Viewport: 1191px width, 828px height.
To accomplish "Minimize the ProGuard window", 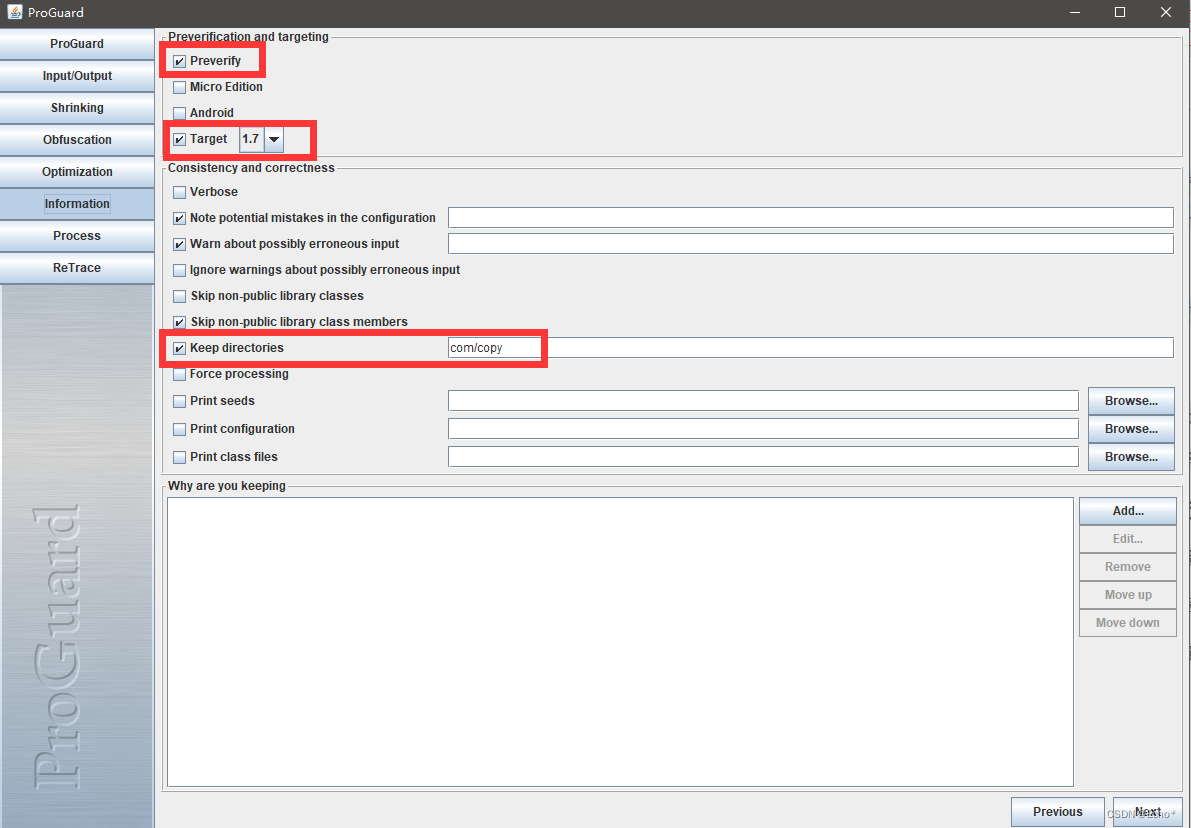I will pyautogui.click(x=1075, y=13).
